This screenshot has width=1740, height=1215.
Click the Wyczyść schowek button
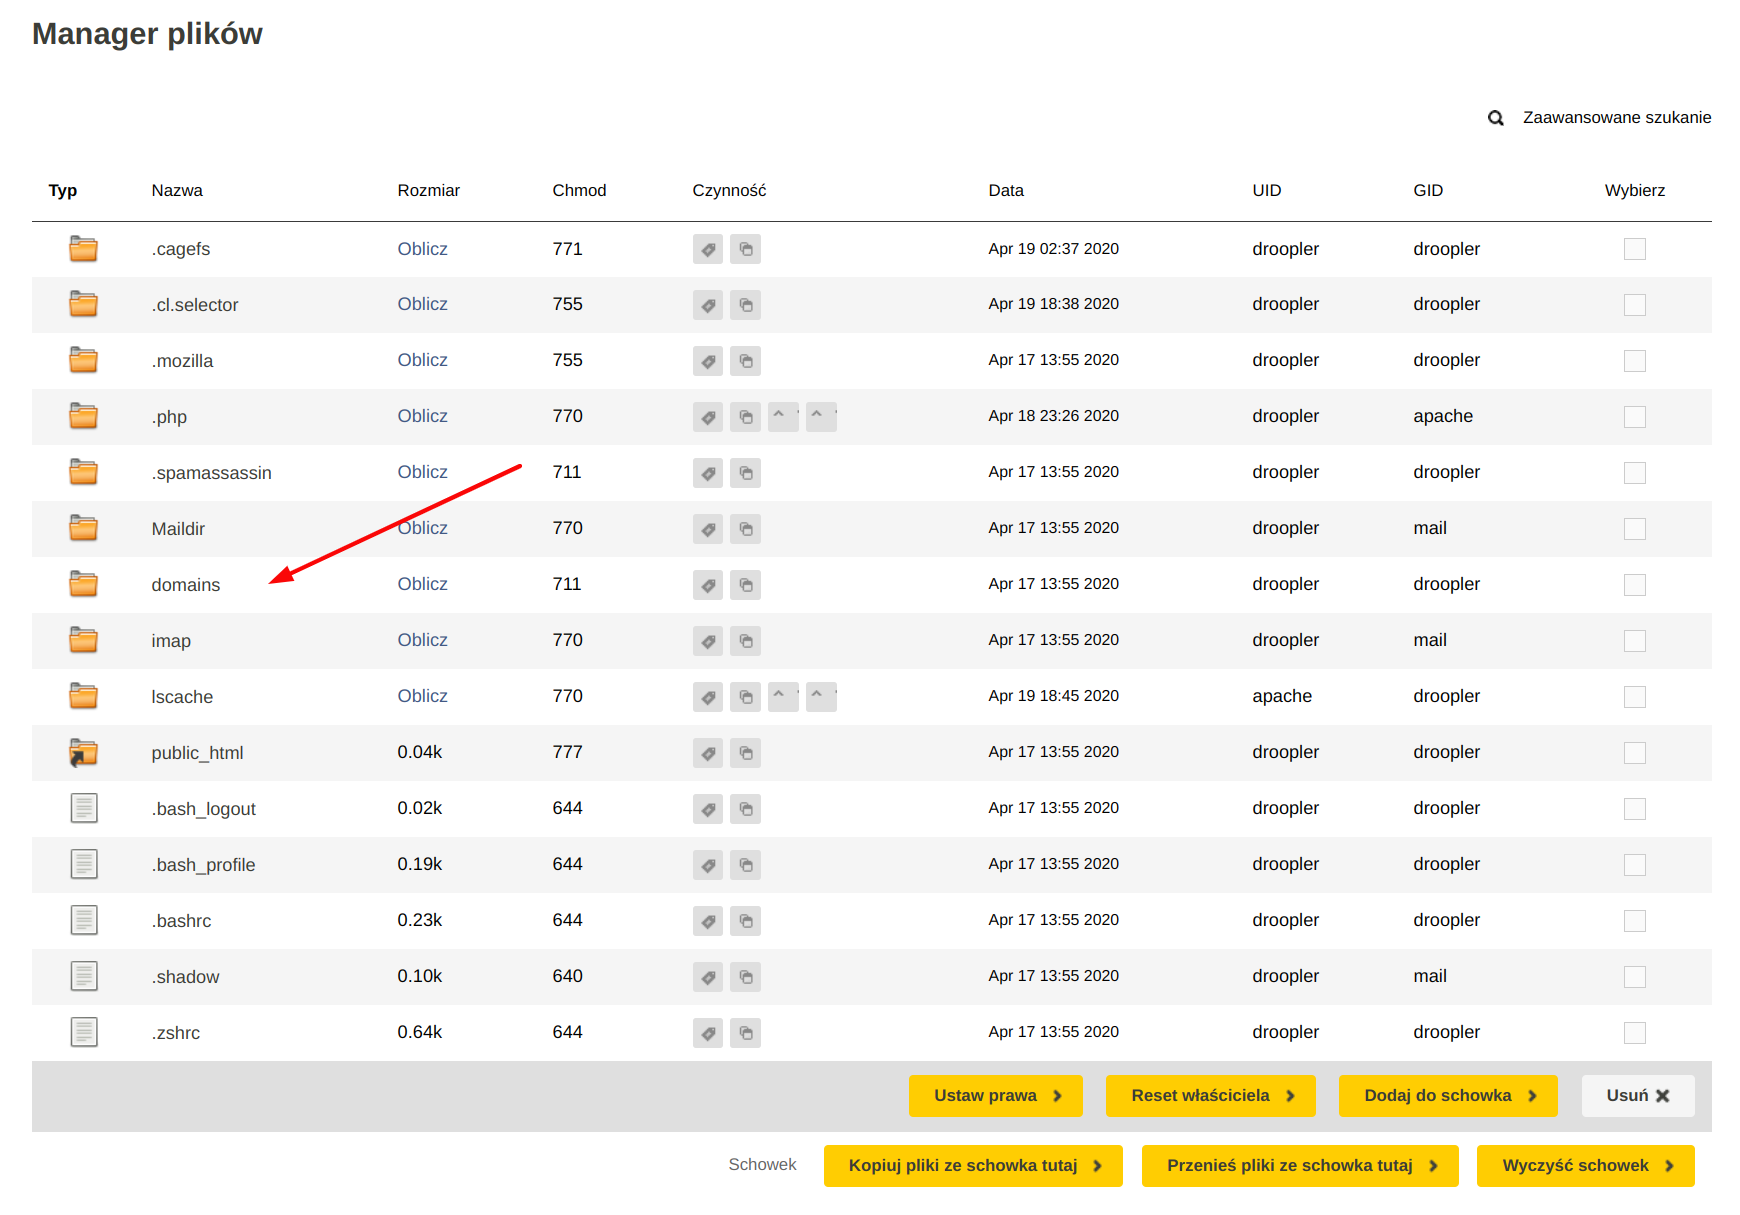click(1586, 1166)
